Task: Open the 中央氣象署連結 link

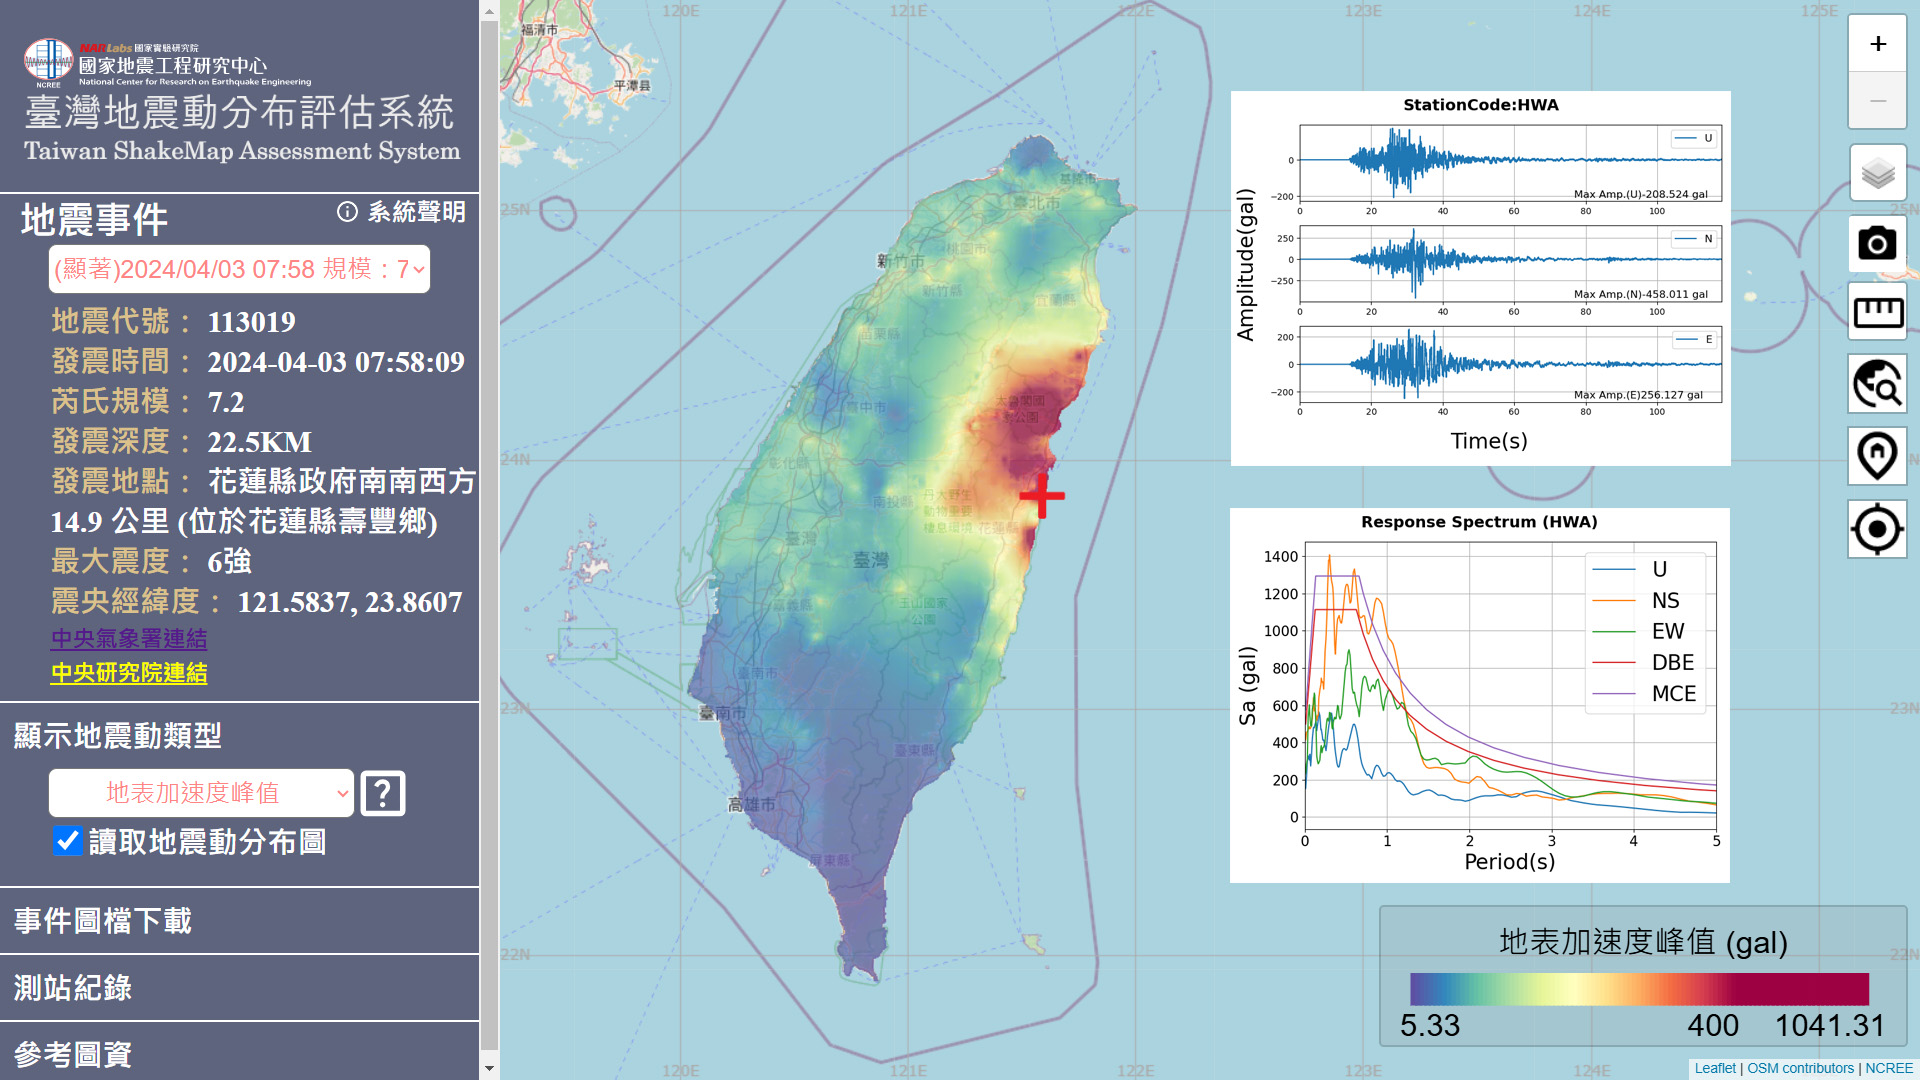Action: pyautogui.click(x=129, y=638)
